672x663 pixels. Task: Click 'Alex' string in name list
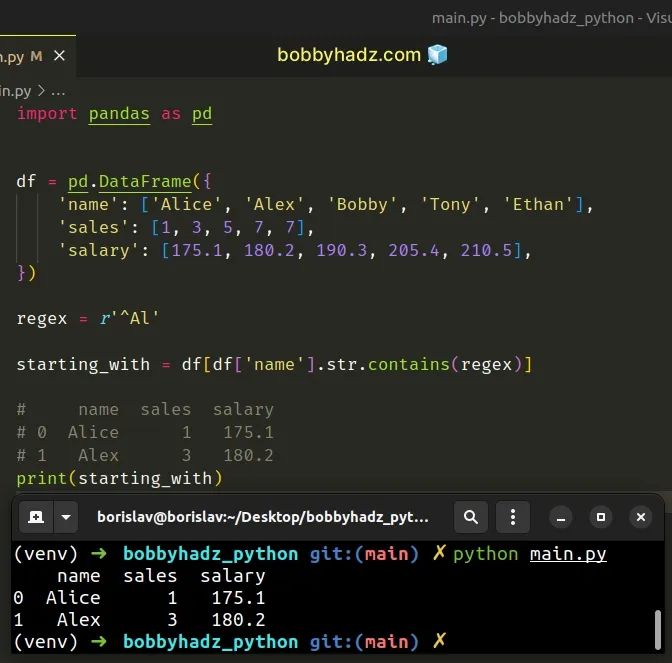(274, 204)
